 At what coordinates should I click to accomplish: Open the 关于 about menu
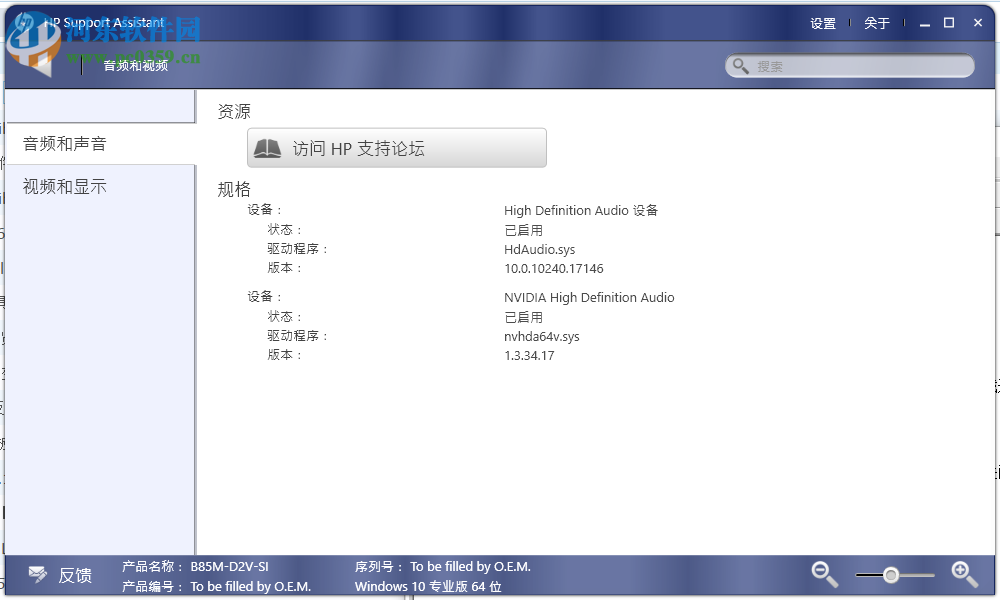coord(876,23)
